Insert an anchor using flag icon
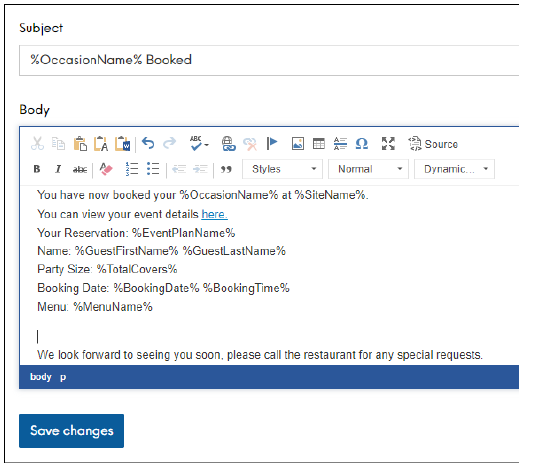Image resolution: width=552 pixels, height=466 pixels. click(x=272, y=143)
